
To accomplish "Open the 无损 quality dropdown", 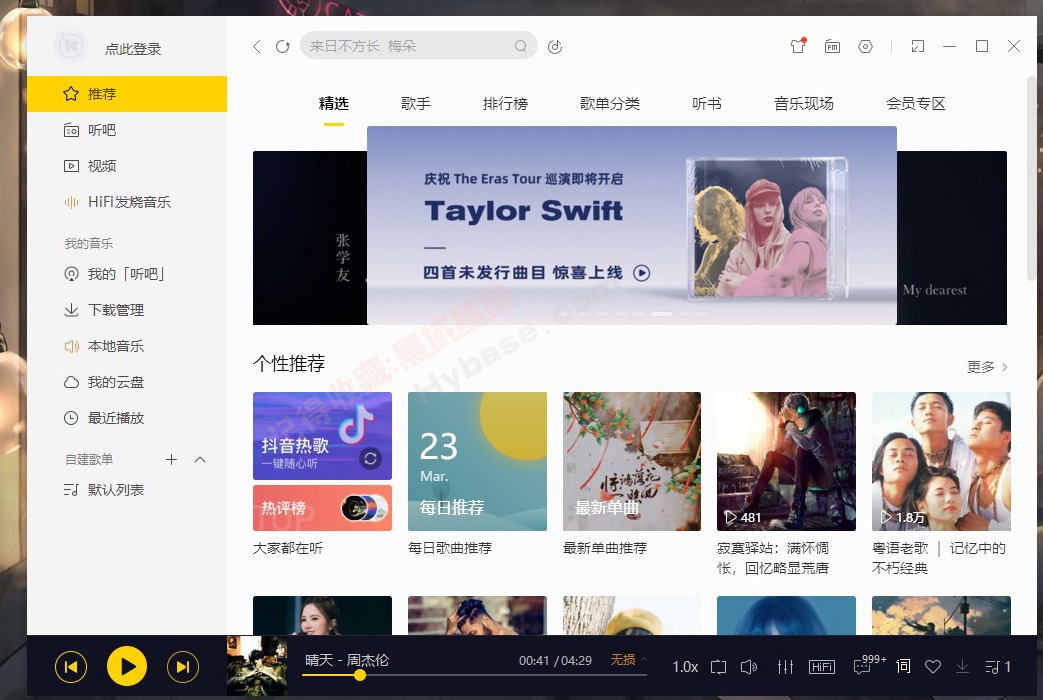I will click(x=629, y=659).
